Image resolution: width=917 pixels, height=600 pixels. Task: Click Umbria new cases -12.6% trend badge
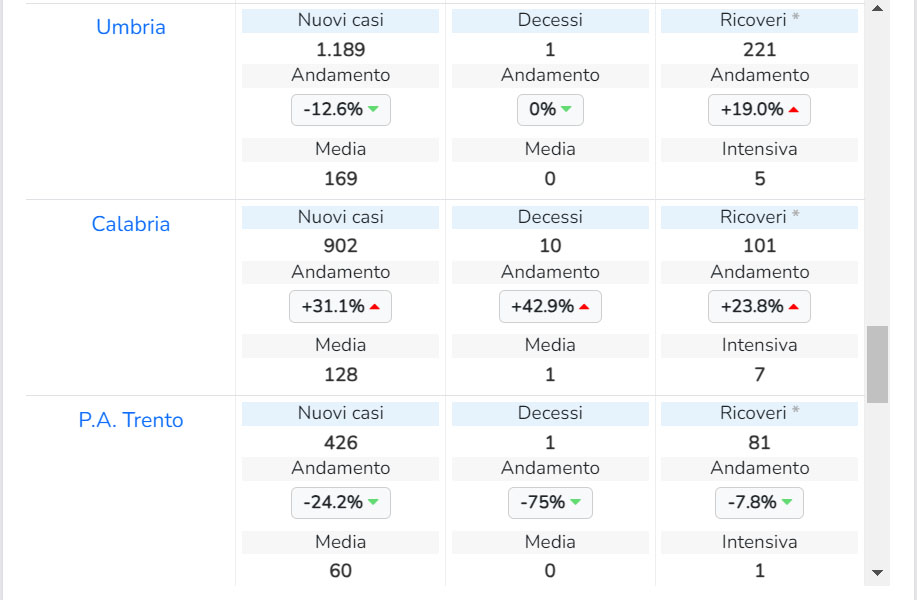pyautogui.click(x=340, y=110)
